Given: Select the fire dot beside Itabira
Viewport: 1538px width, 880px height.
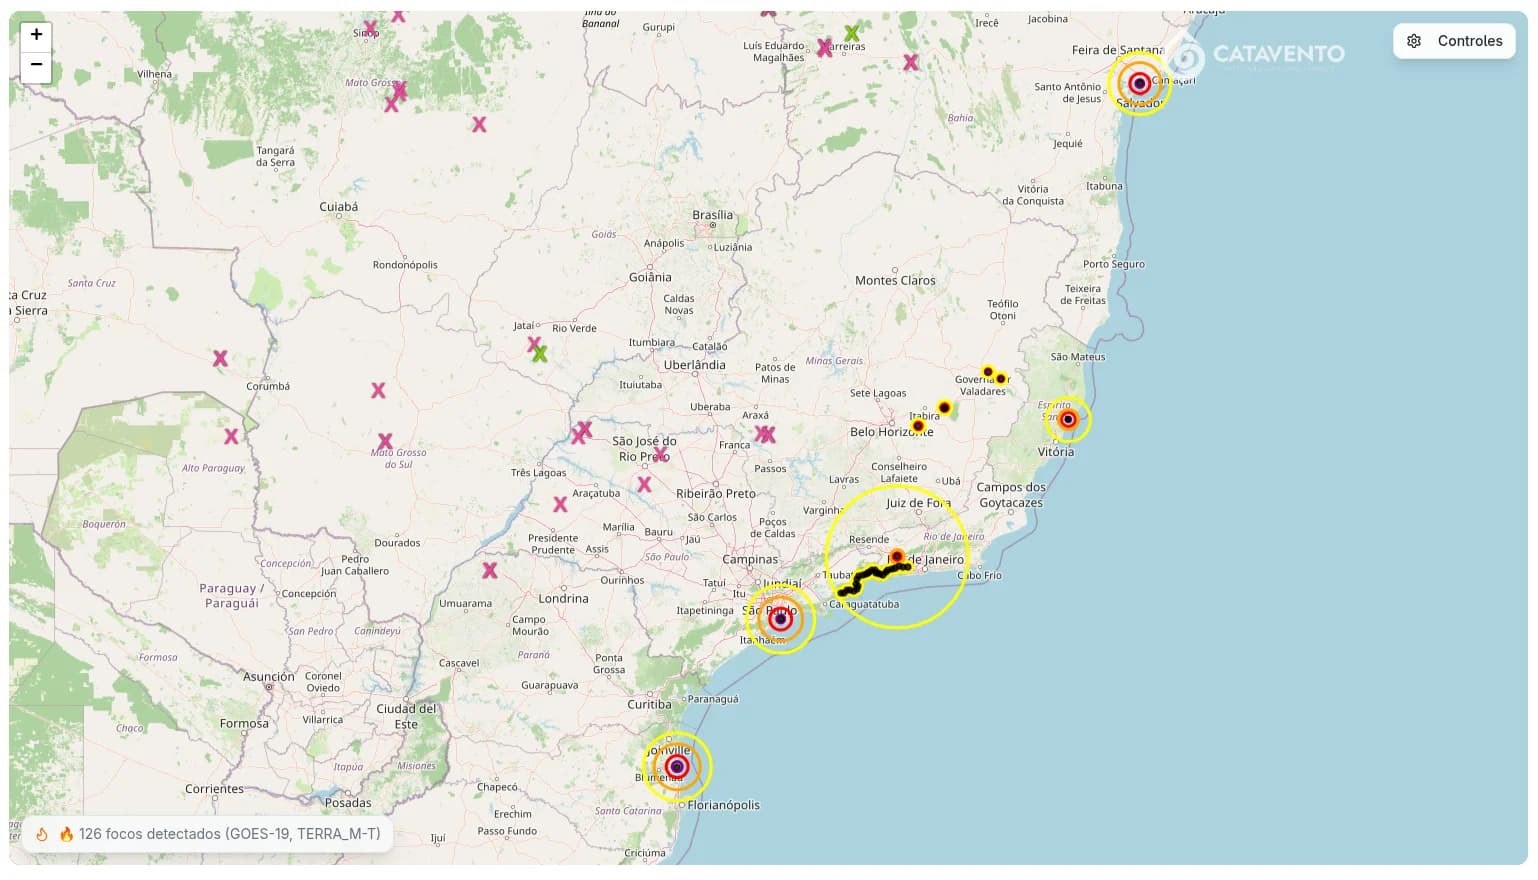Looking at the screenshot, I should [x=944, y=408].
